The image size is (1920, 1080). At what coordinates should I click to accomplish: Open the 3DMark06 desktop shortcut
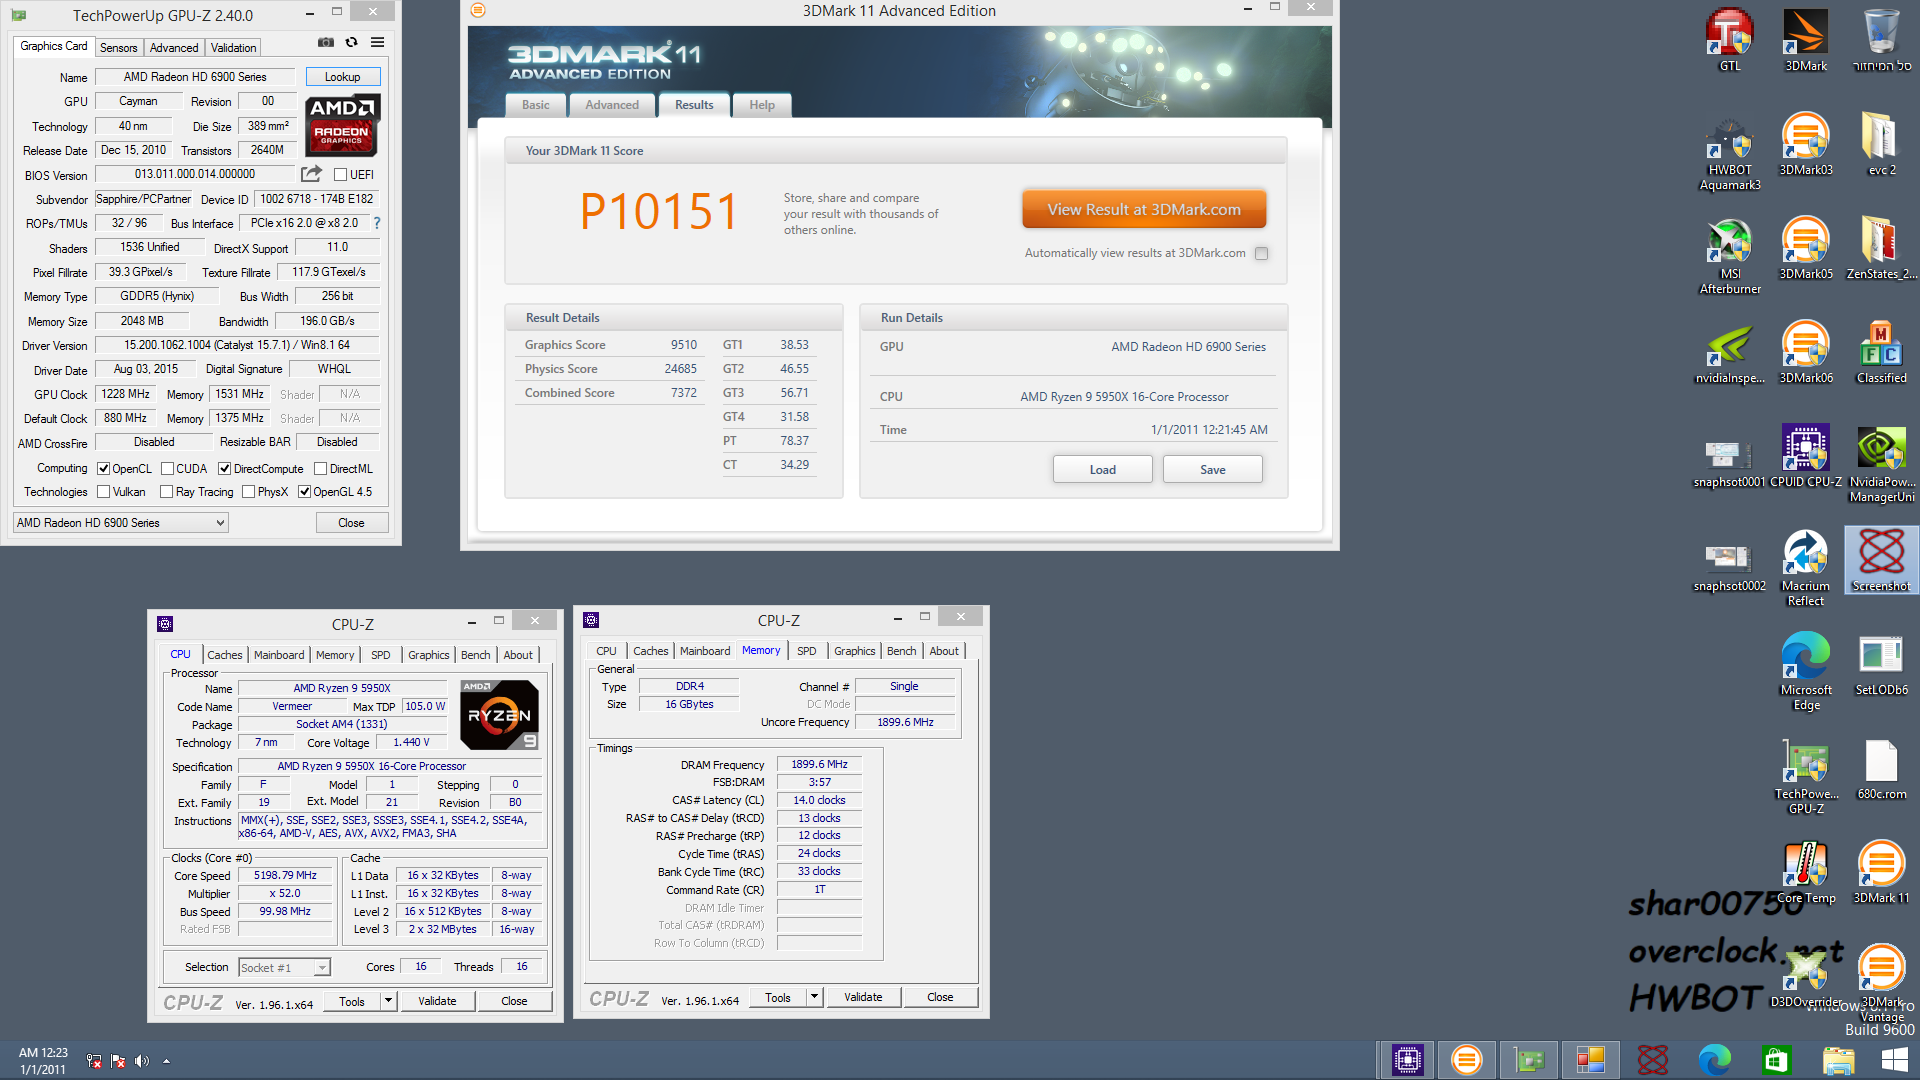tap(1806, 352)
